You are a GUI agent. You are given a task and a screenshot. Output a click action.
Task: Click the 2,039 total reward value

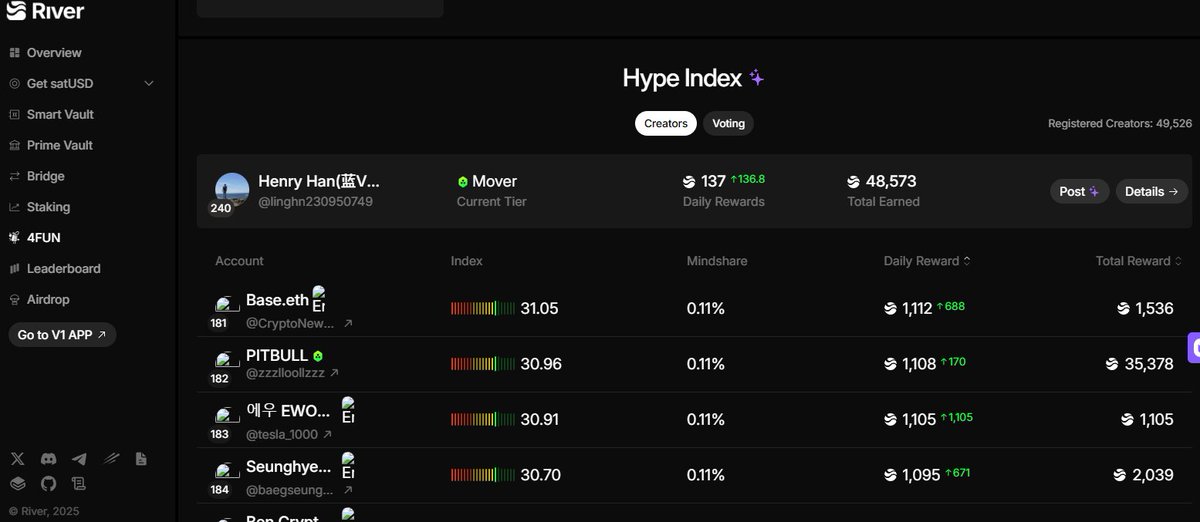[1153, 475]
